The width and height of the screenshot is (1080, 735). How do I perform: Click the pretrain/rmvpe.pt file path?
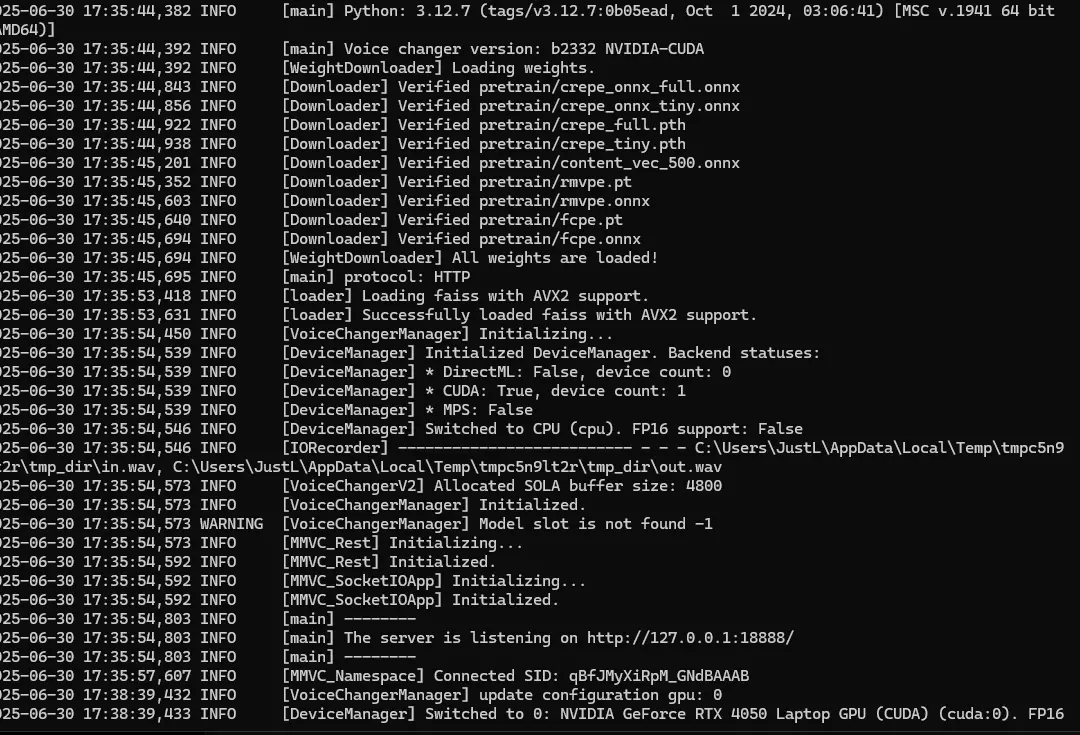coord(555,182)
